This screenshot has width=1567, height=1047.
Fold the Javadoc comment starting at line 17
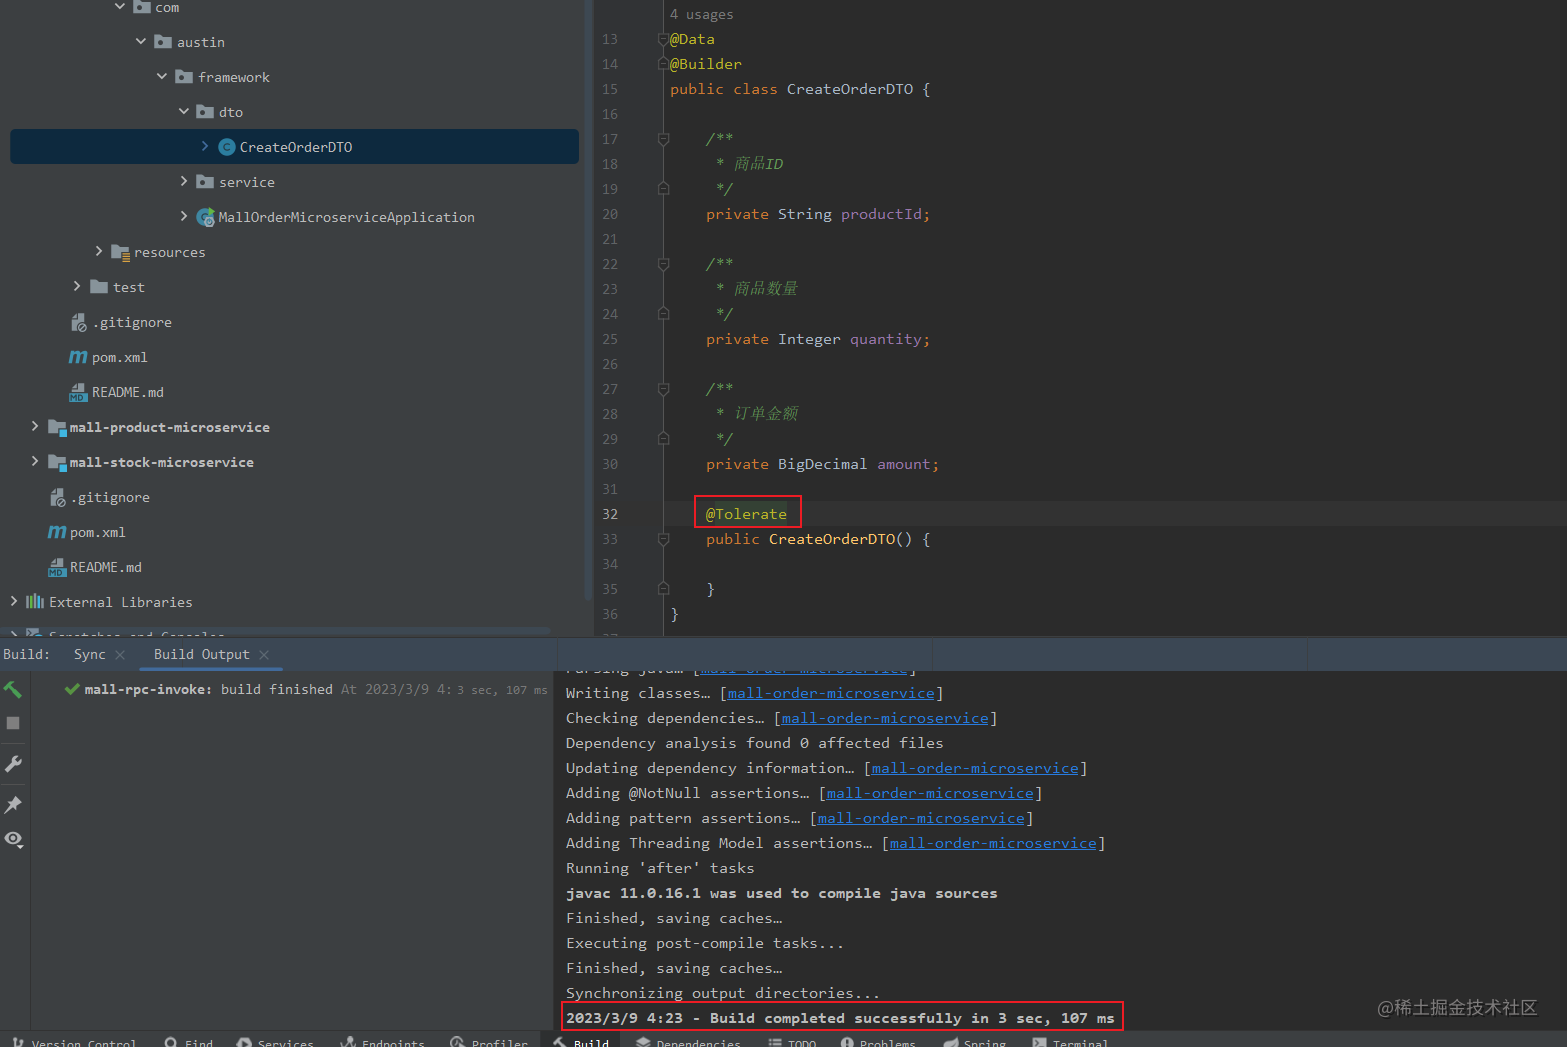point(663,139)
